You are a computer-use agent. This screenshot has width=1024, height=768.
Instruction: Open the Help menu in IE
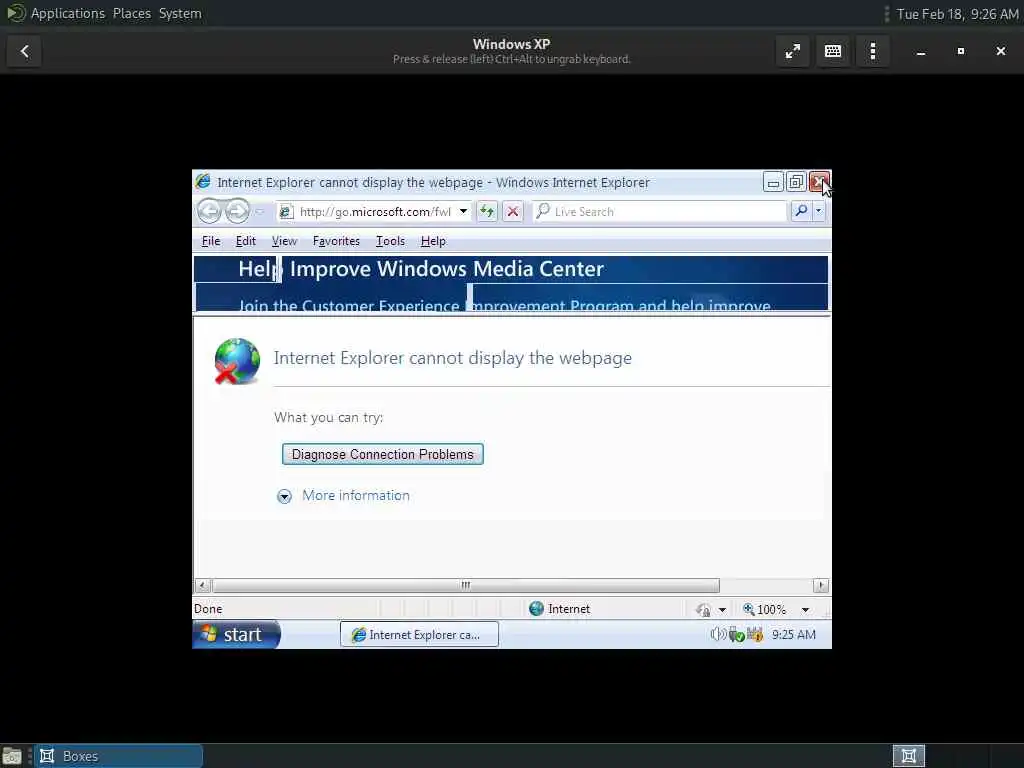click(x=433, y=241)
